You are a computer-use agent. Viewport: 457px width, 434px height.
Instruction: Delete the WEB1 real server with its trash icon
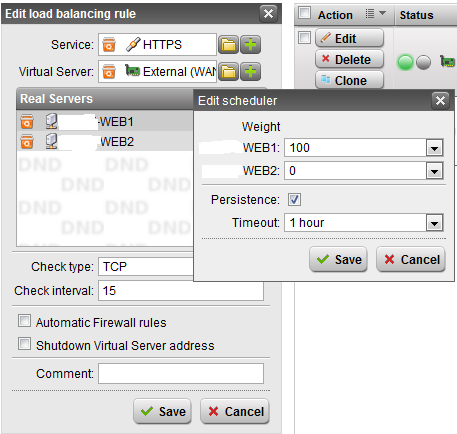[27, 122]
